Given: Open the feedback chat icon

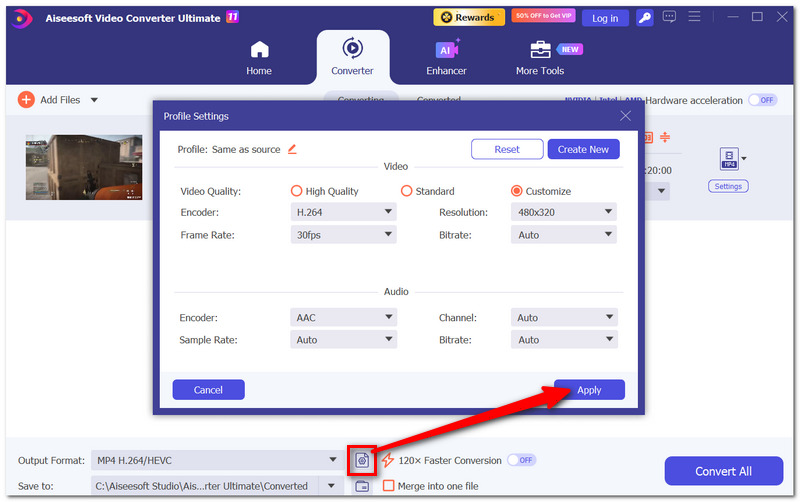Looking at the screenshot, I should point(669,17).
